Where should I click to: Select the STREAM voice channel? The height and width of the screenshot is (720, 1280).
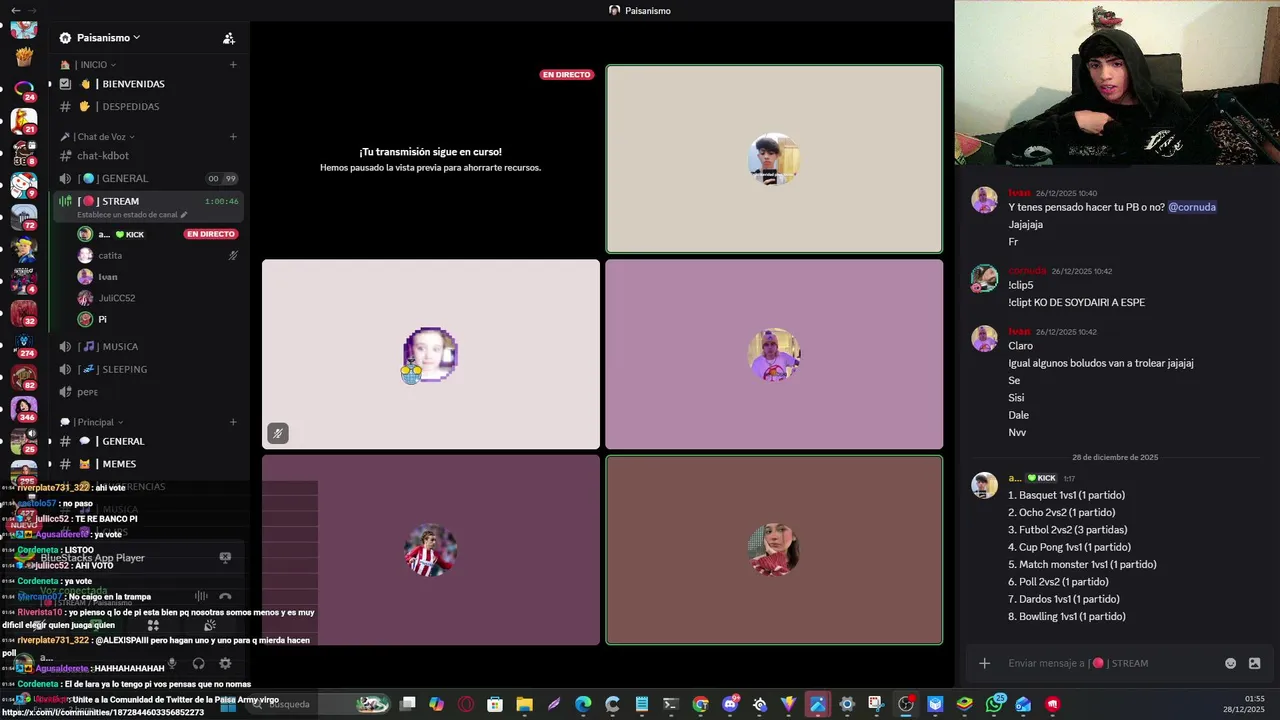click(148, 201)
